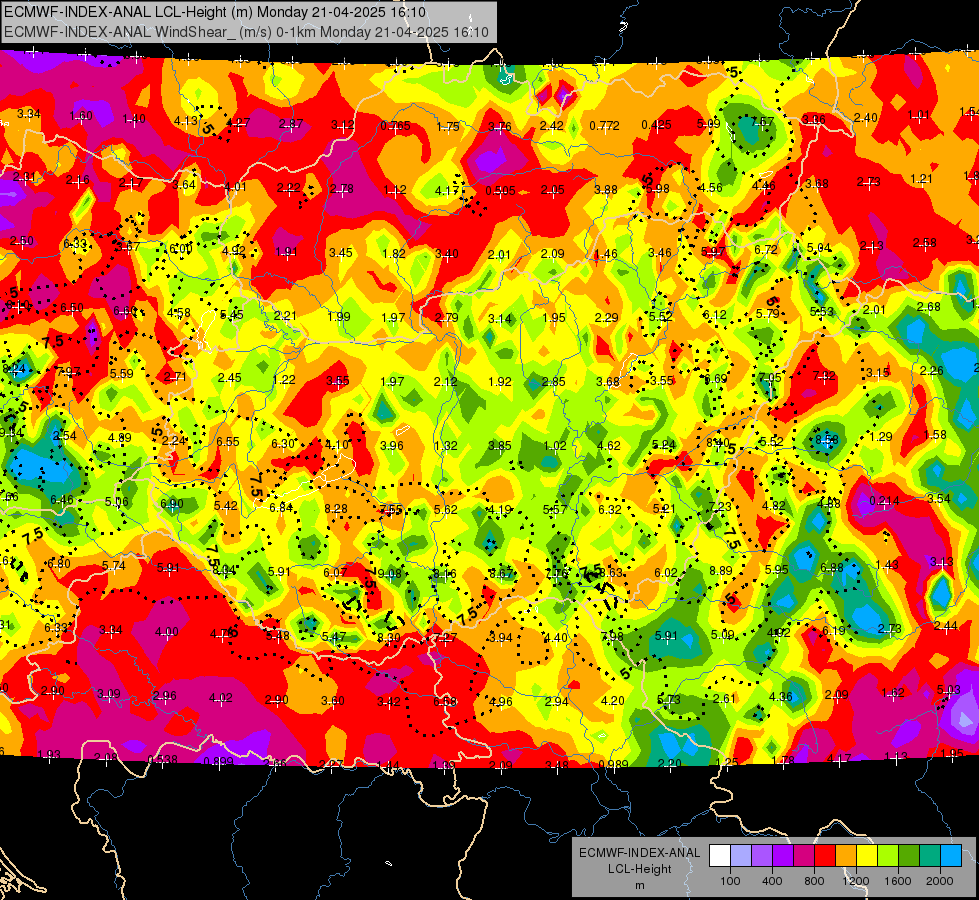Click the legend title ECMWF-INDEX-ANAL

[639, 853]
